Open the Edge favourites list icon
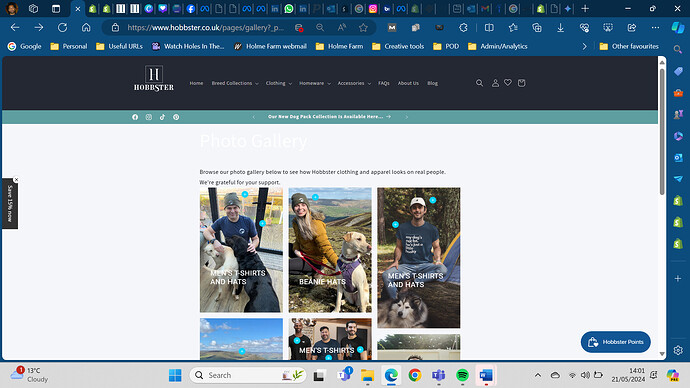The image size is (690, 388). coord(513,27)
